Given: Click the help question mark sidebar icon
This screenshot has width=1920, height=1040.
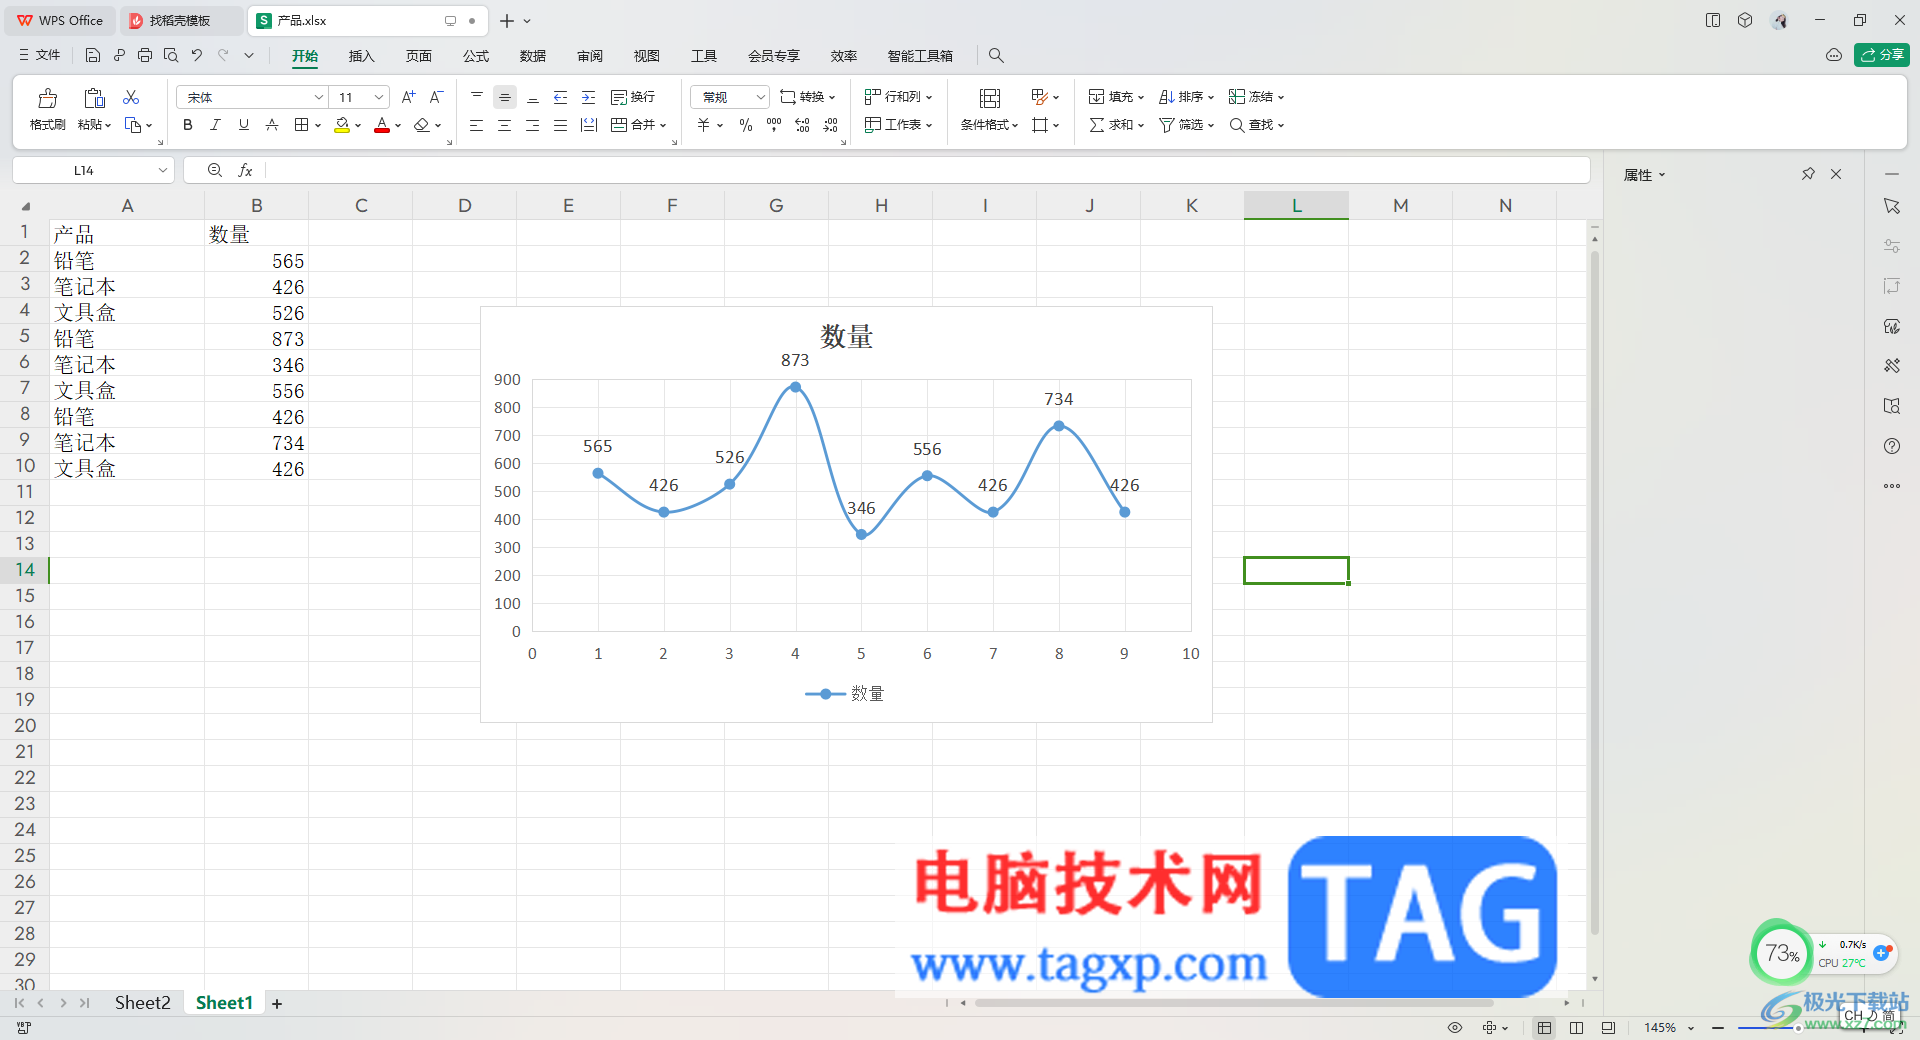Looking at the screenshot, I should point(1892,446).
